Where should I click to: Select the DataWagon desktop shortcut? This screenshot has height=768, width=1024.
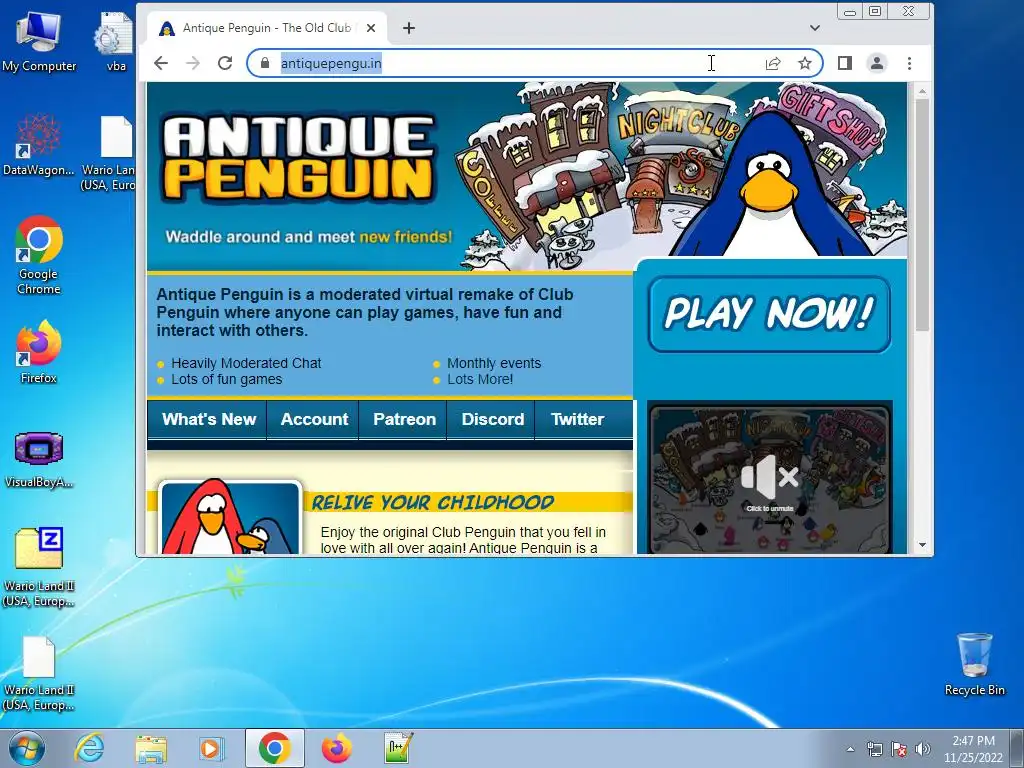coord(39,145)
